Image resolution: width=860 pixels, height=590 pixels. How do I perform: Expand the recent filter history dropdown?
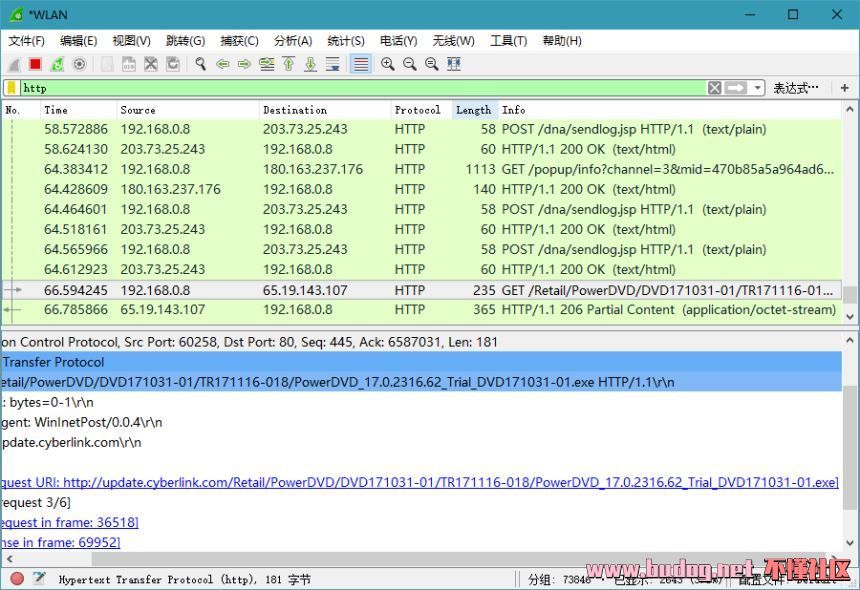coord(758,88)
